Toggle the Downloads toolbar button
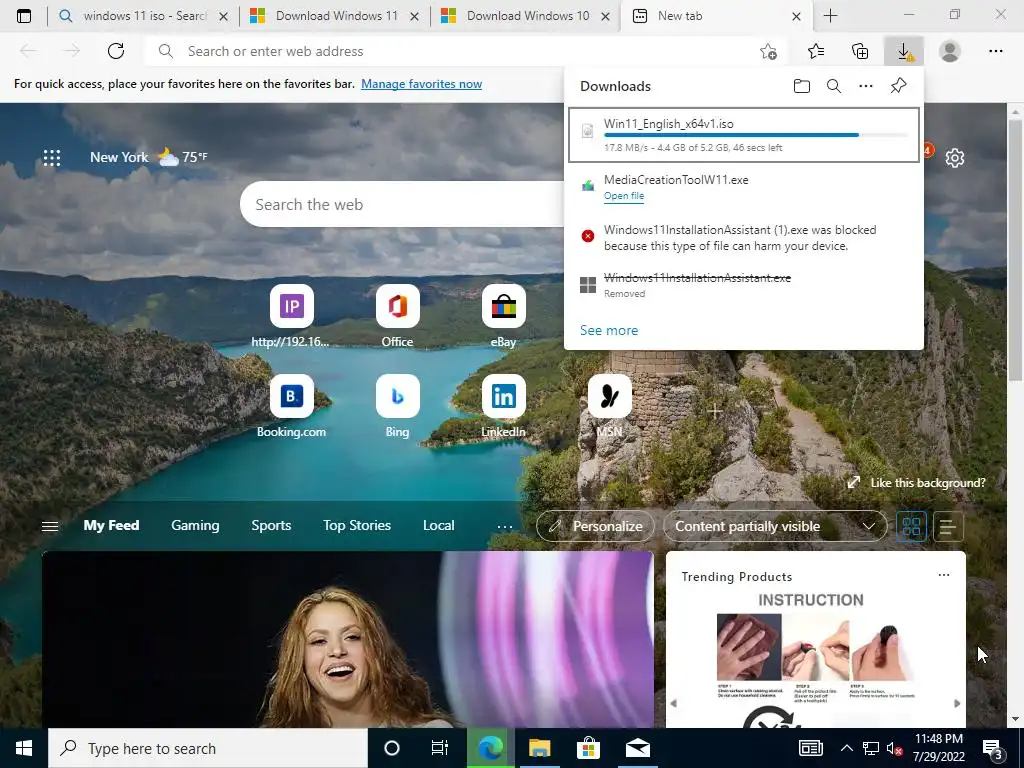This screenshot has width=1024, height=768. (904, 51)
